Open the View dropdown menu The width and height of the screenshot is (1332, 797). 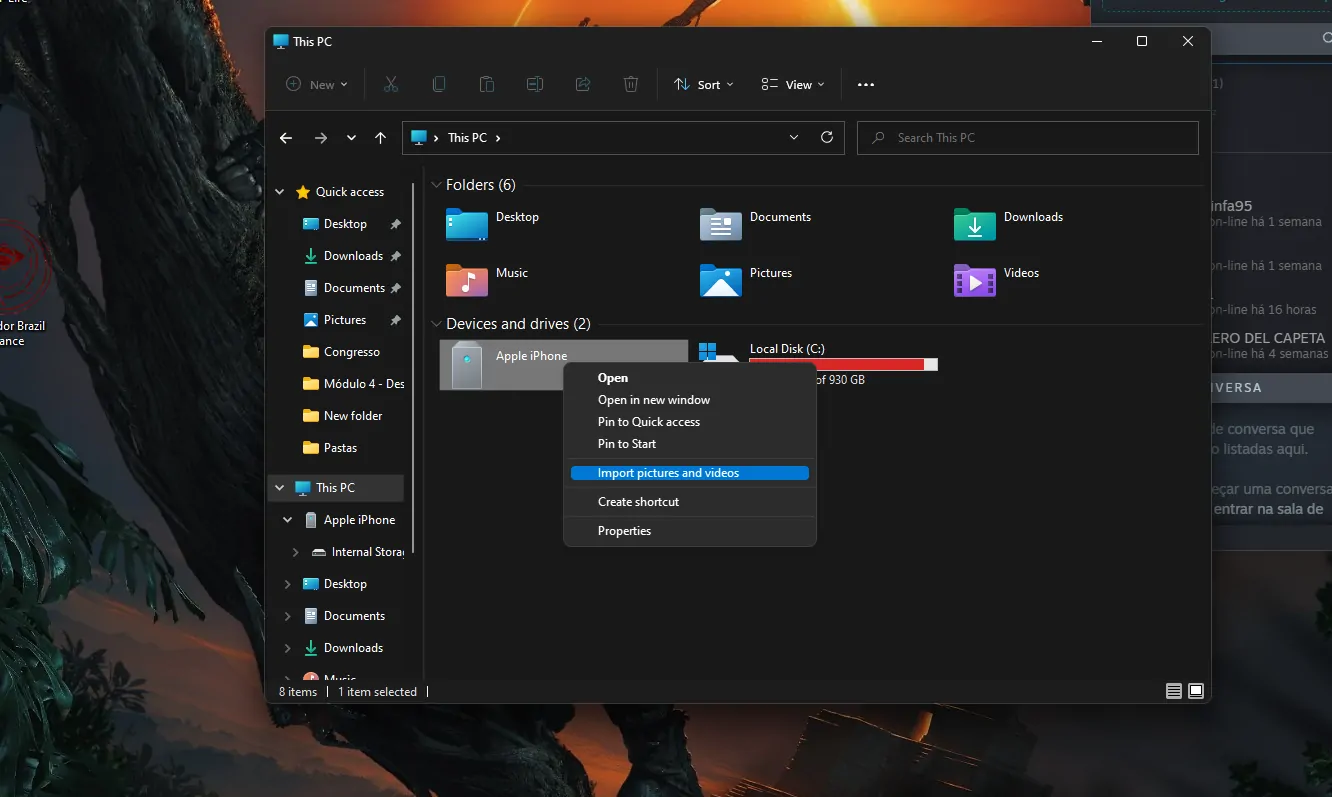[x=793, y=85]
